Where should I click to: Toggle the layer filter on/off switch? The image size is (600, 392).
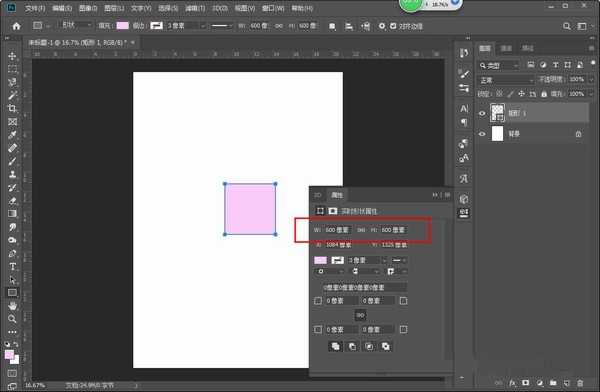click(x=593, y=63)
